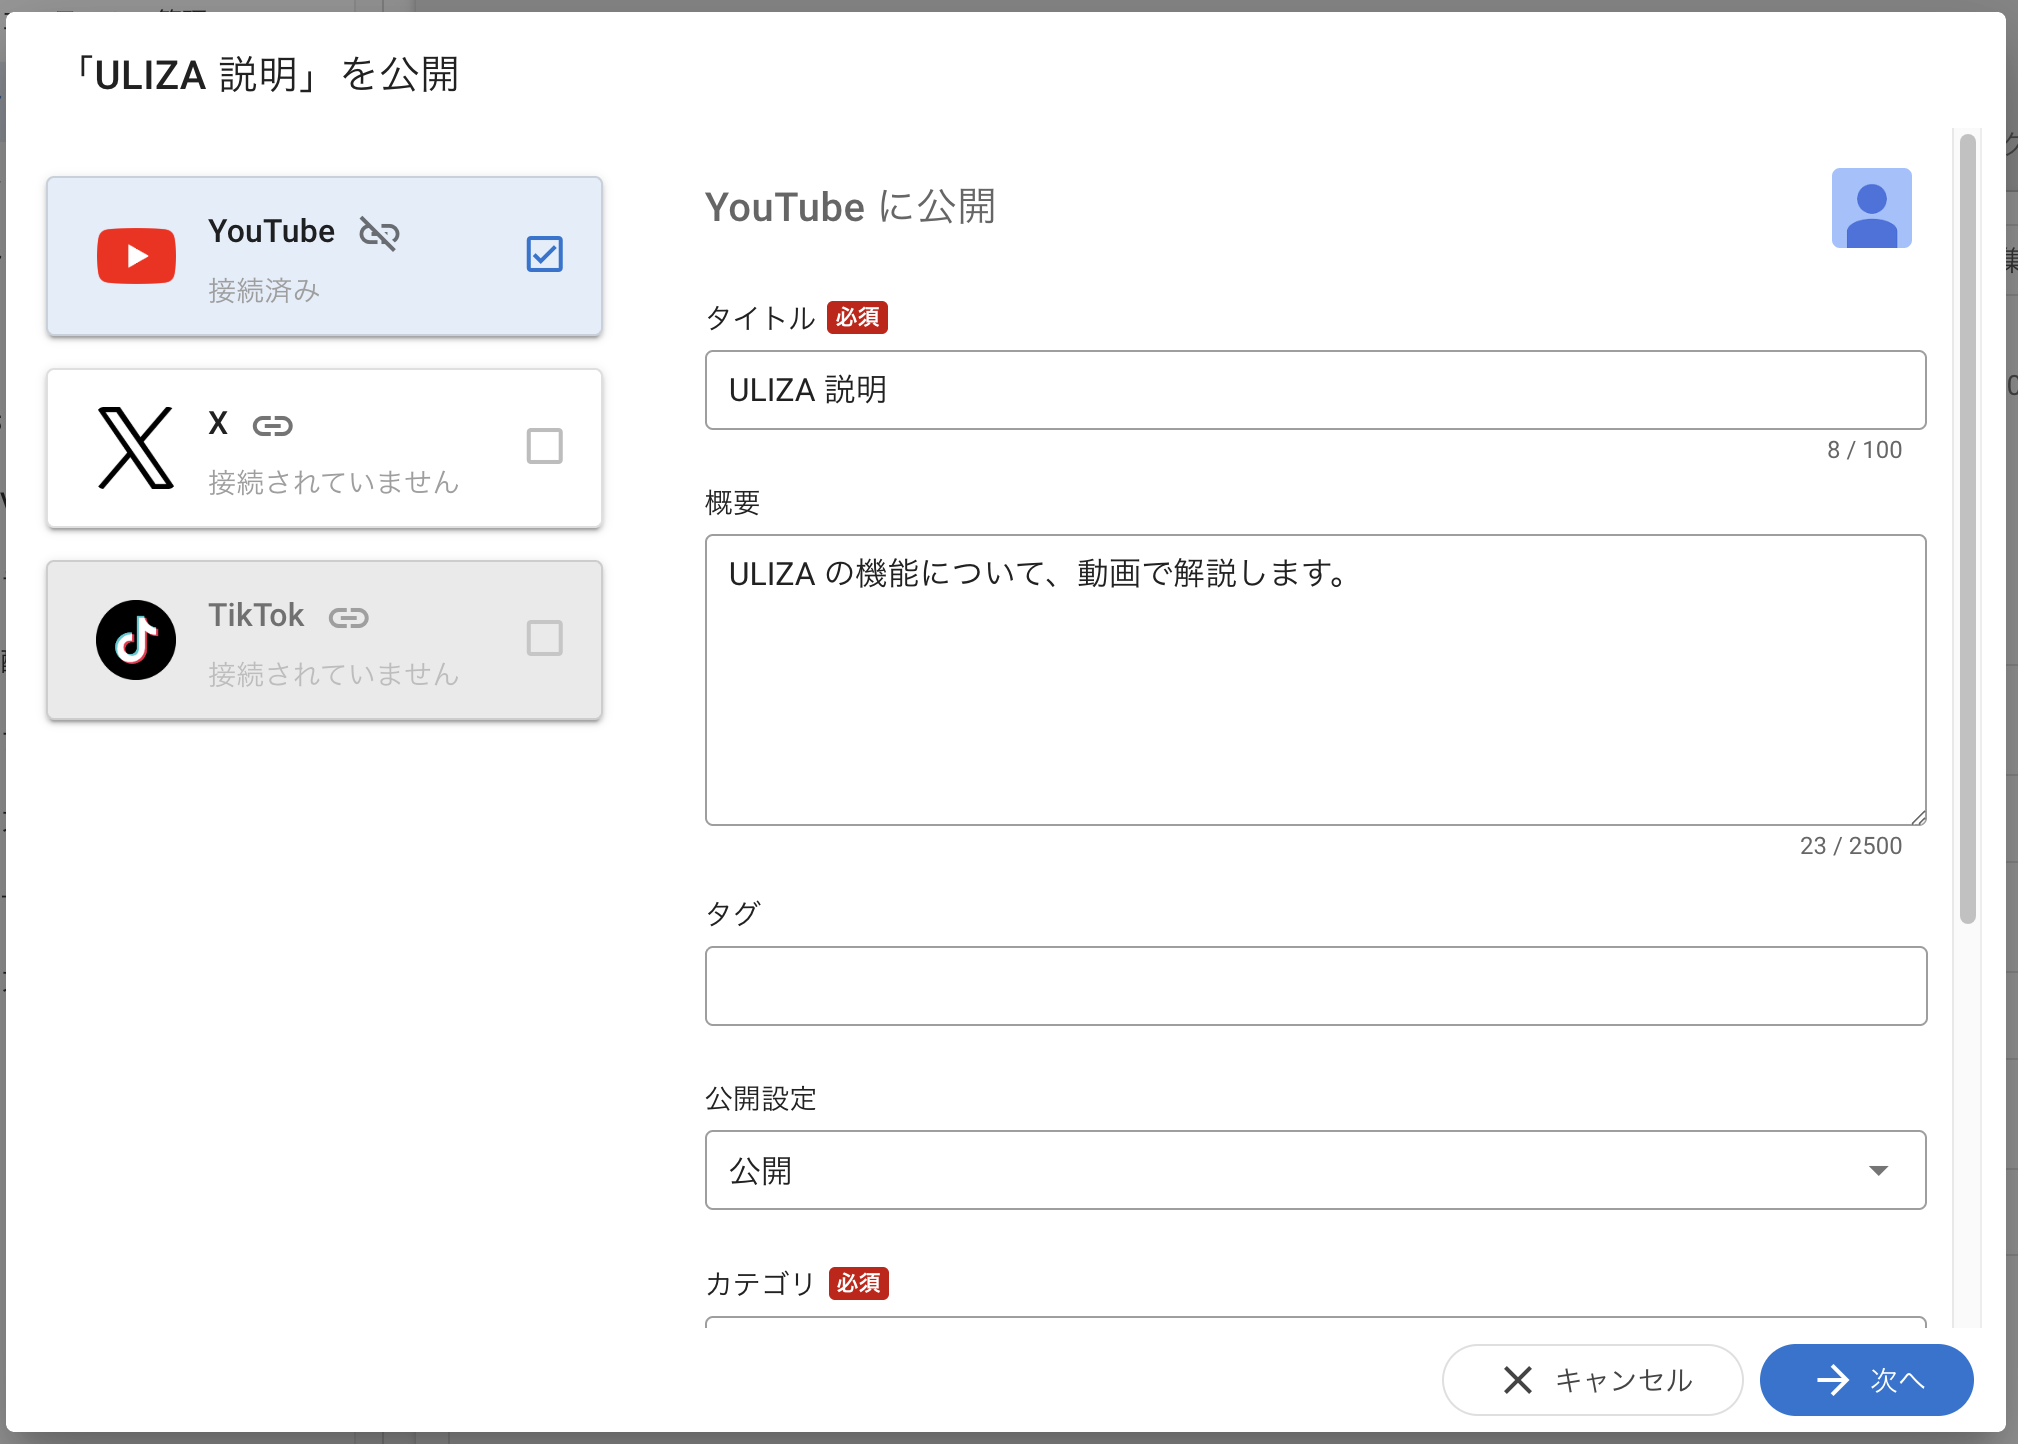Click the link icon next to X
The image size is (2018, 1444).
[x=272, y=426]
